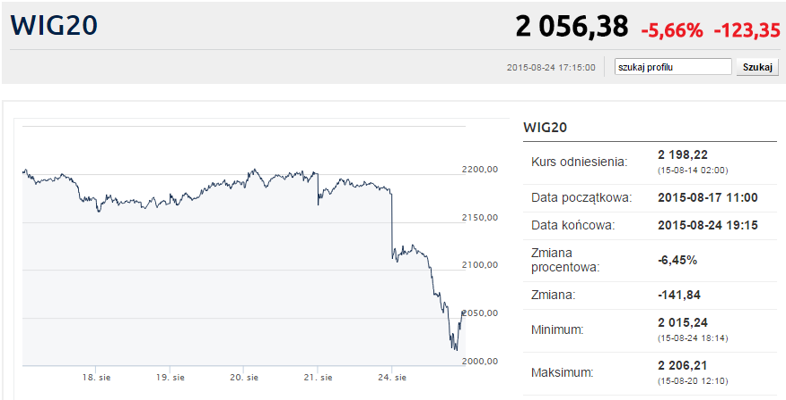
Task: Click the Zmiana procentowa value -6,45%
Action: tap(677, 260)
